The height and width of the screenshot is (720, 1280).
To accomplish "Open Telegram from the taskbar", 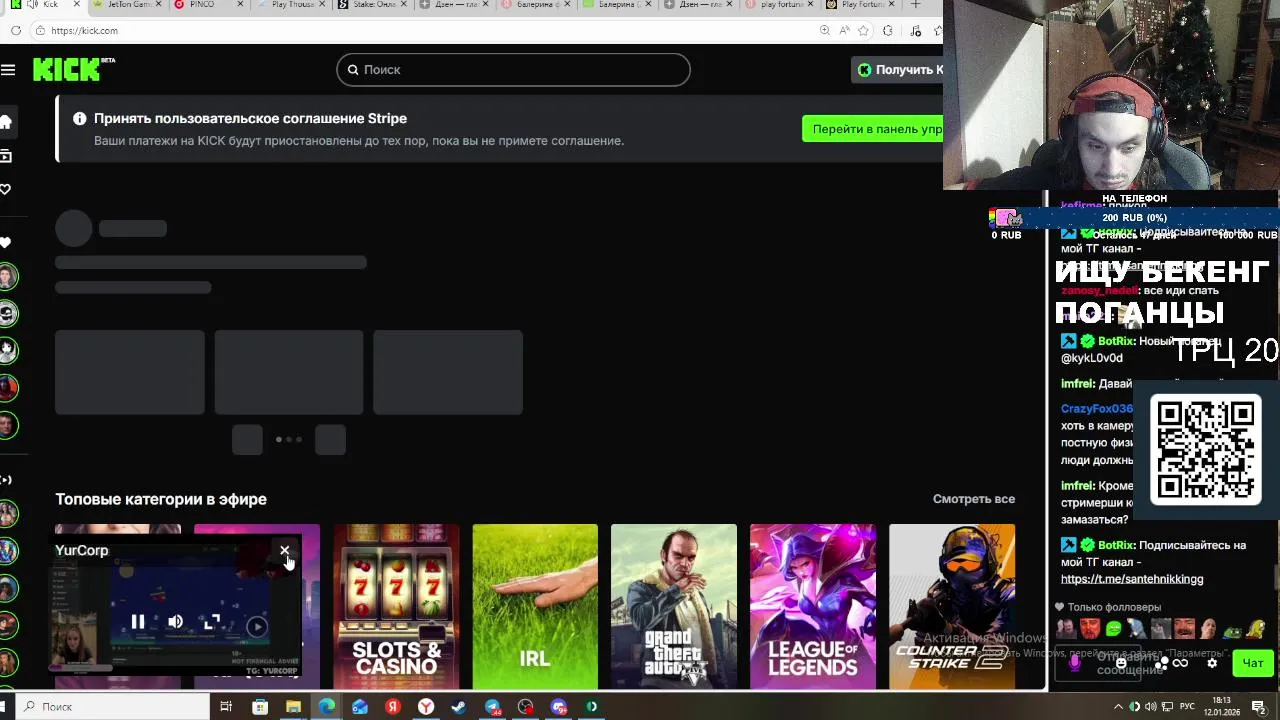I will coord(492,707).
